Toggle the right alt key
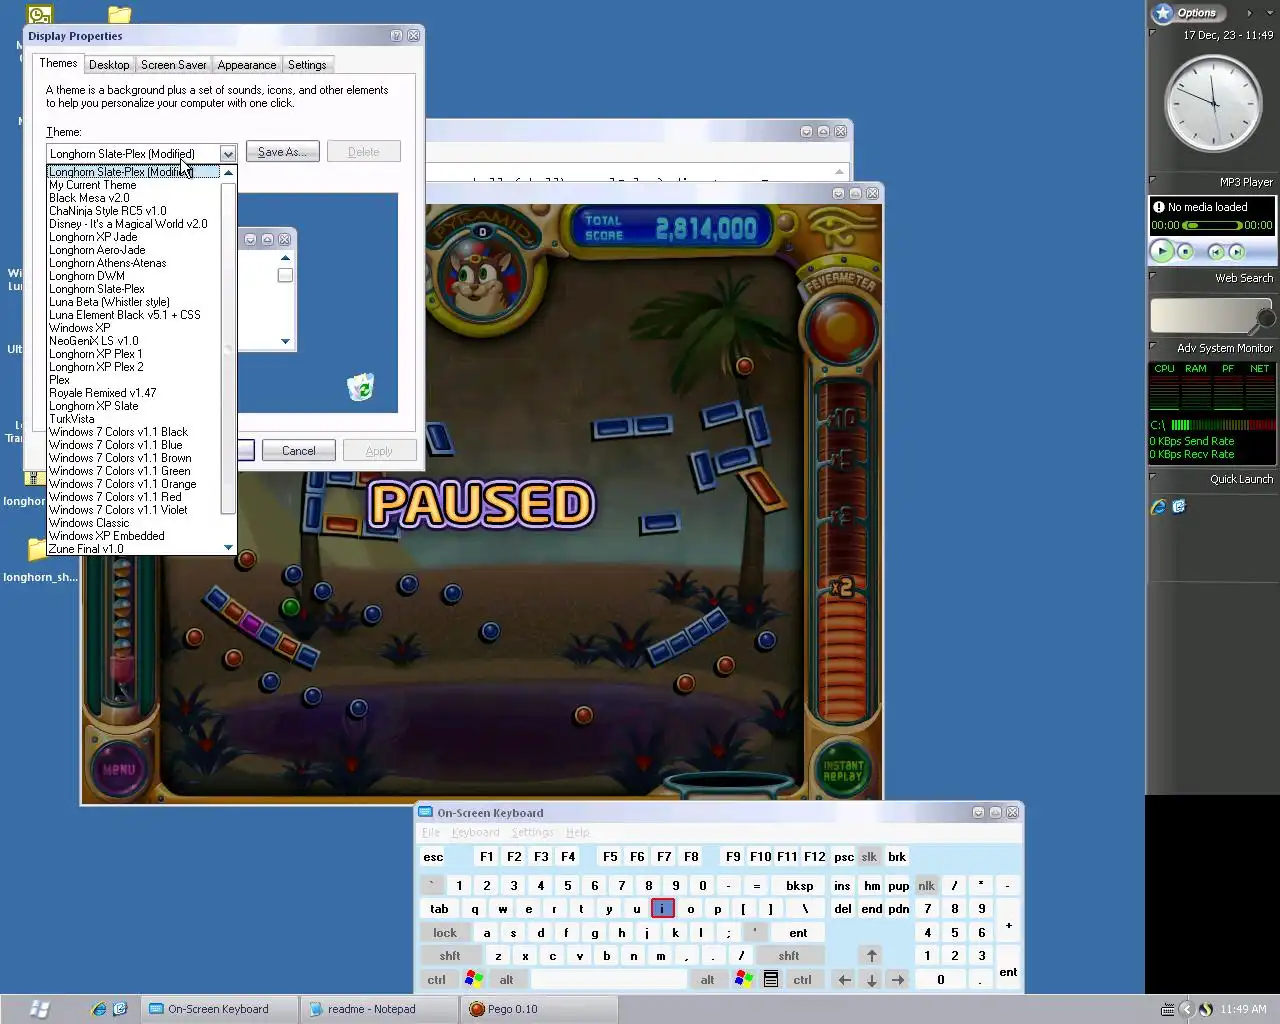Viewport: 1280px width, 1024px height. (x=707, y=980)
